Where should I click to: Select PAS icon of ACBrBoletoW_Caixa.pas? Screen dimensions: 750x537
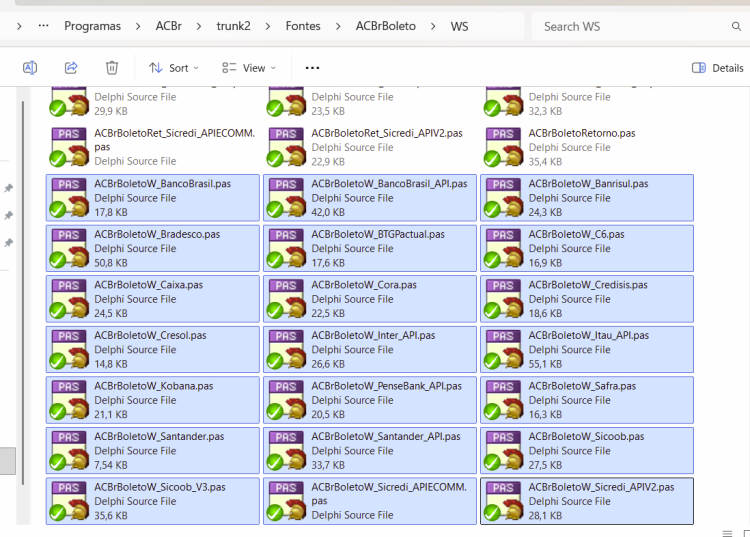pyautogui.click(x=69, y=299)
